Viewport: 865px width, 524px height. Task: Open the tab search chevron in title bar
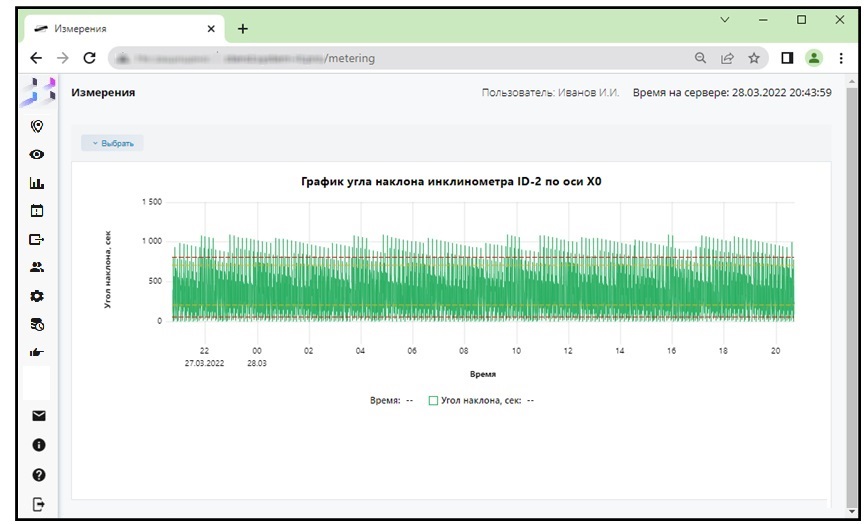[725, 20]
